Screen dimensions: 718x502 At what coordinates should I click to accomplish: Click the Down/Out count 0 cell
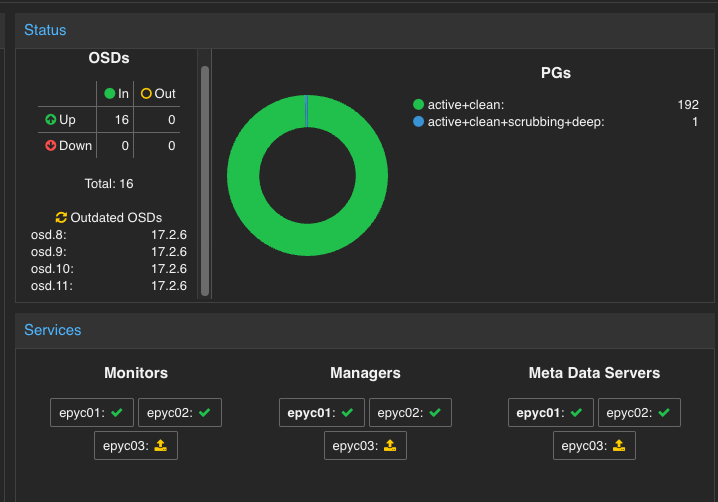pos(171,146)
